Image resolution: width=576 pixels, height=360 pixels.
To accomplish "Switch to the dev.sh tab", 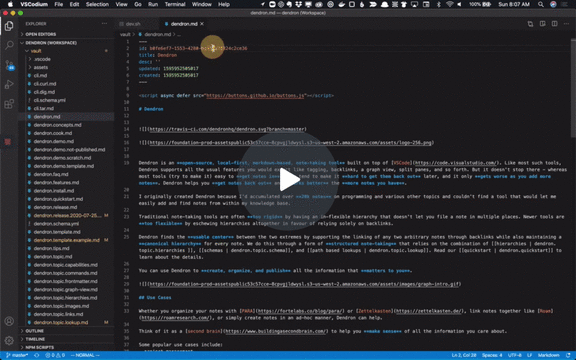I will tap(133, 24).
